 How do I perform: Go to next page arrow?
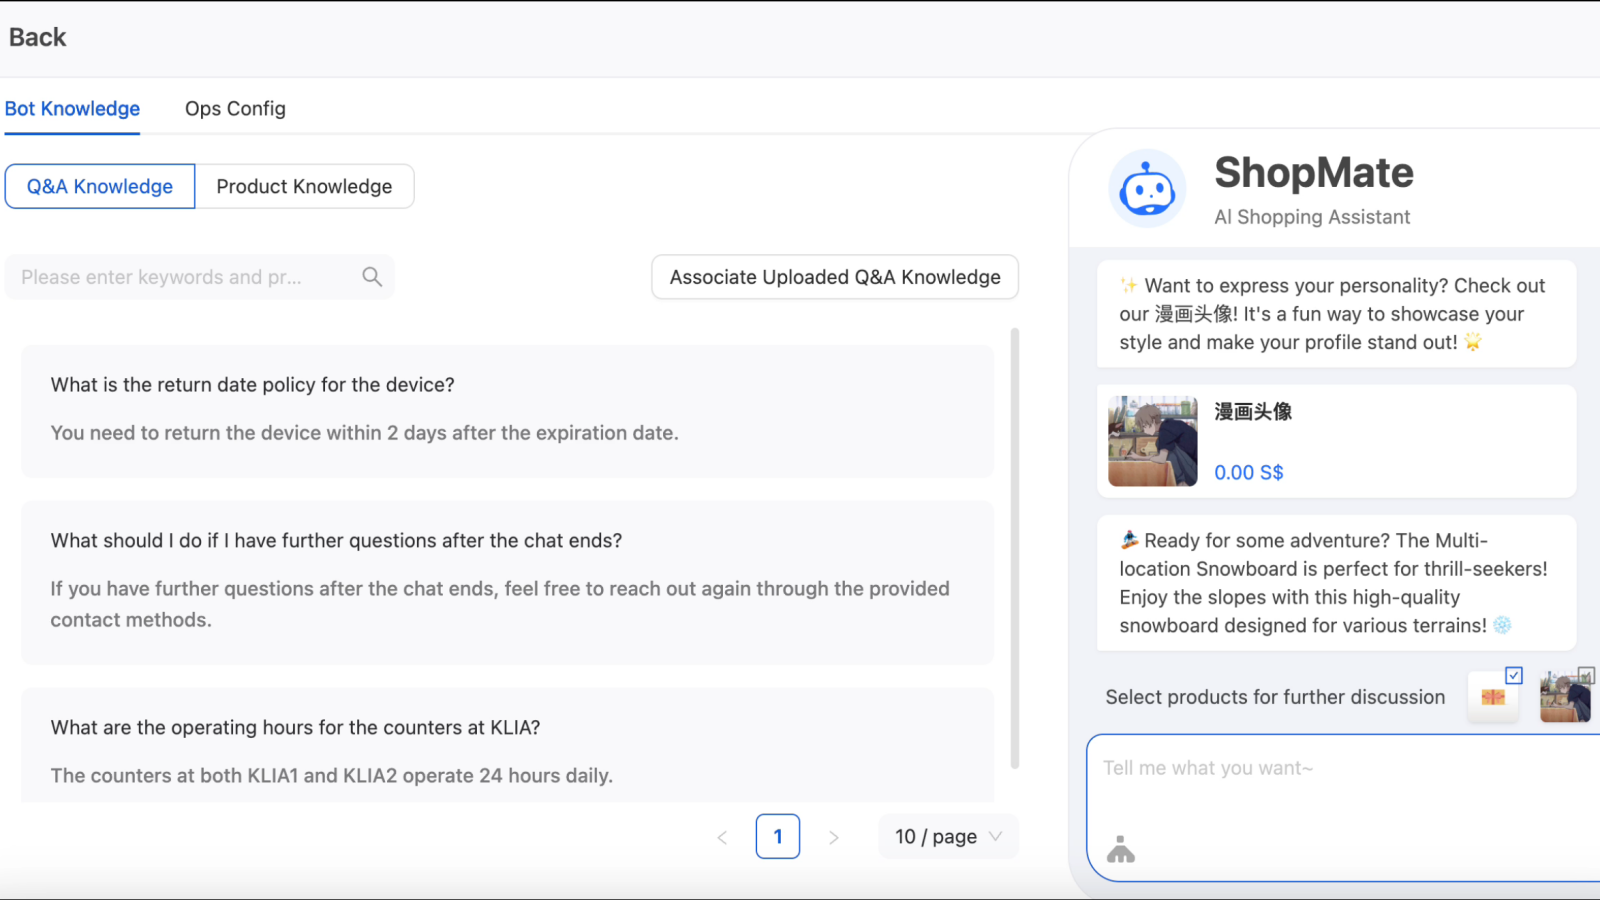coord(834,838)
